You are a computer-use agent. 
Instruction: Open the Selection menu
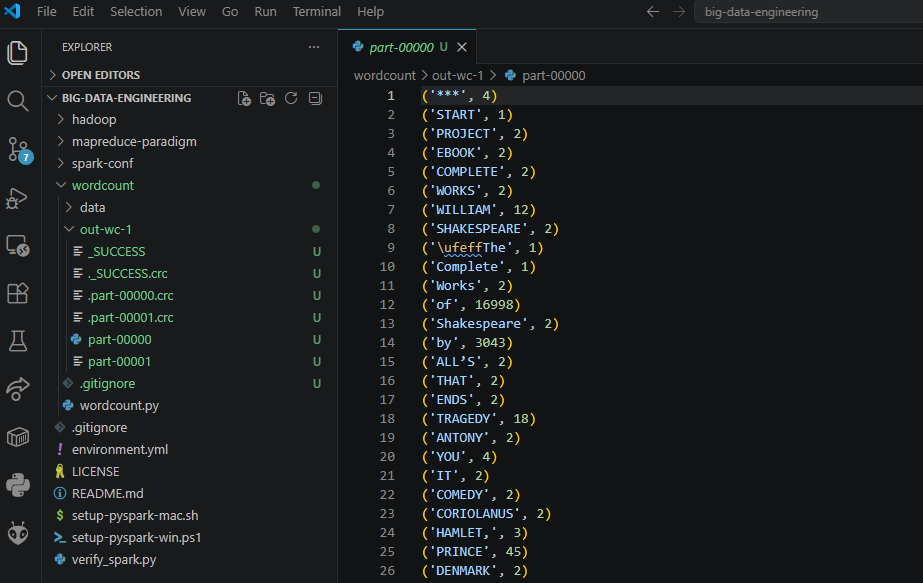[136, 12]
